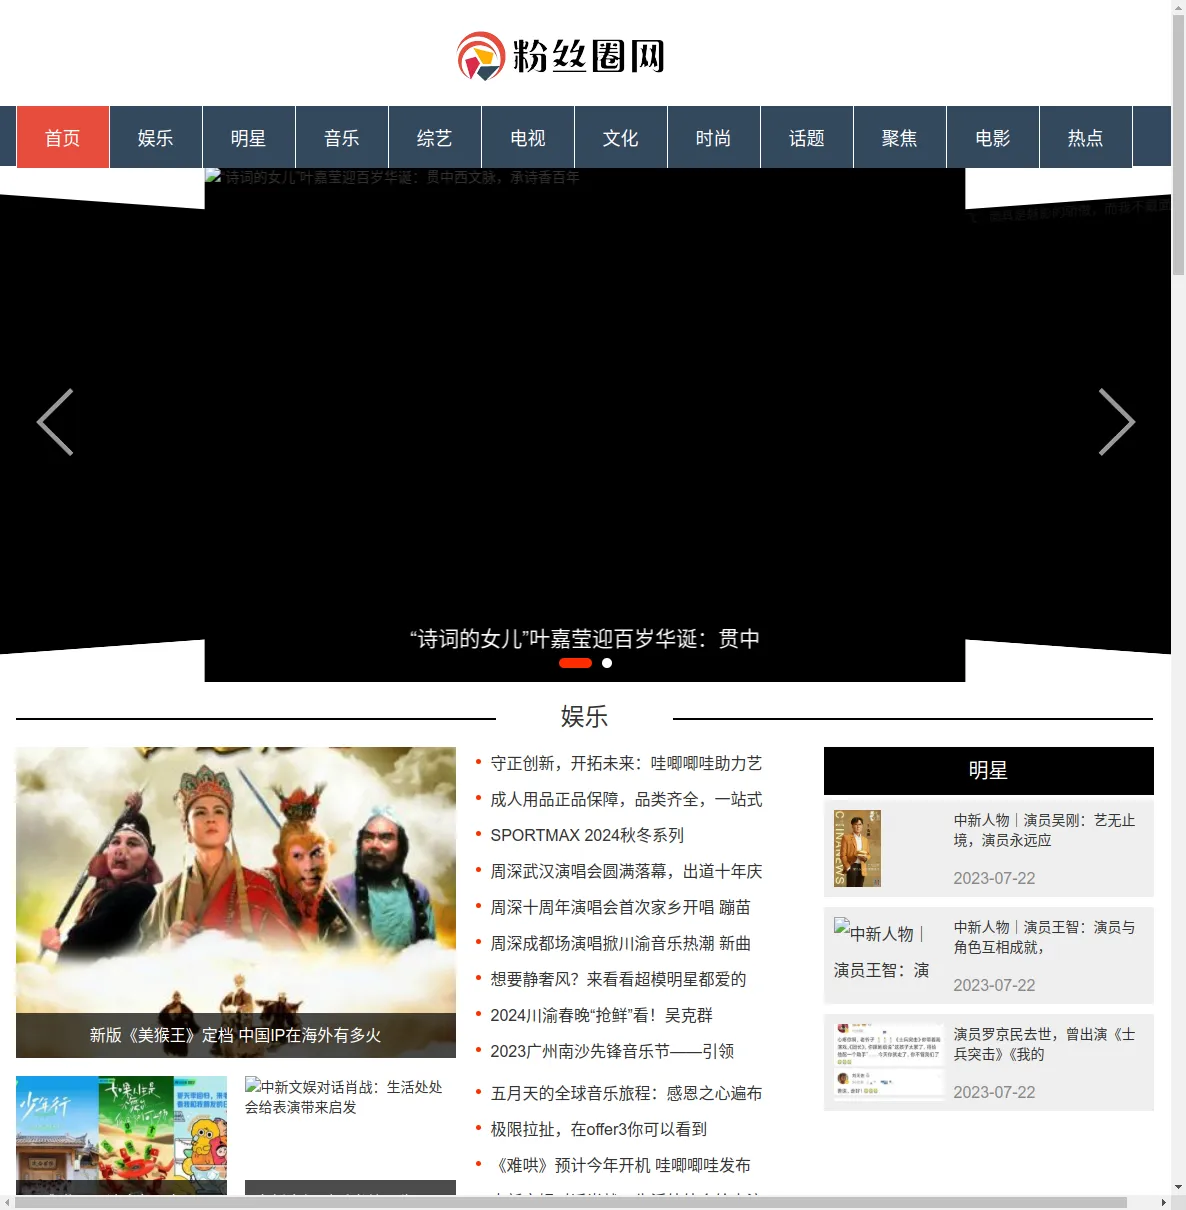
Task: Open SPORTMAX 2024秋冬系列 news item
Action: (x=587, y=835)
